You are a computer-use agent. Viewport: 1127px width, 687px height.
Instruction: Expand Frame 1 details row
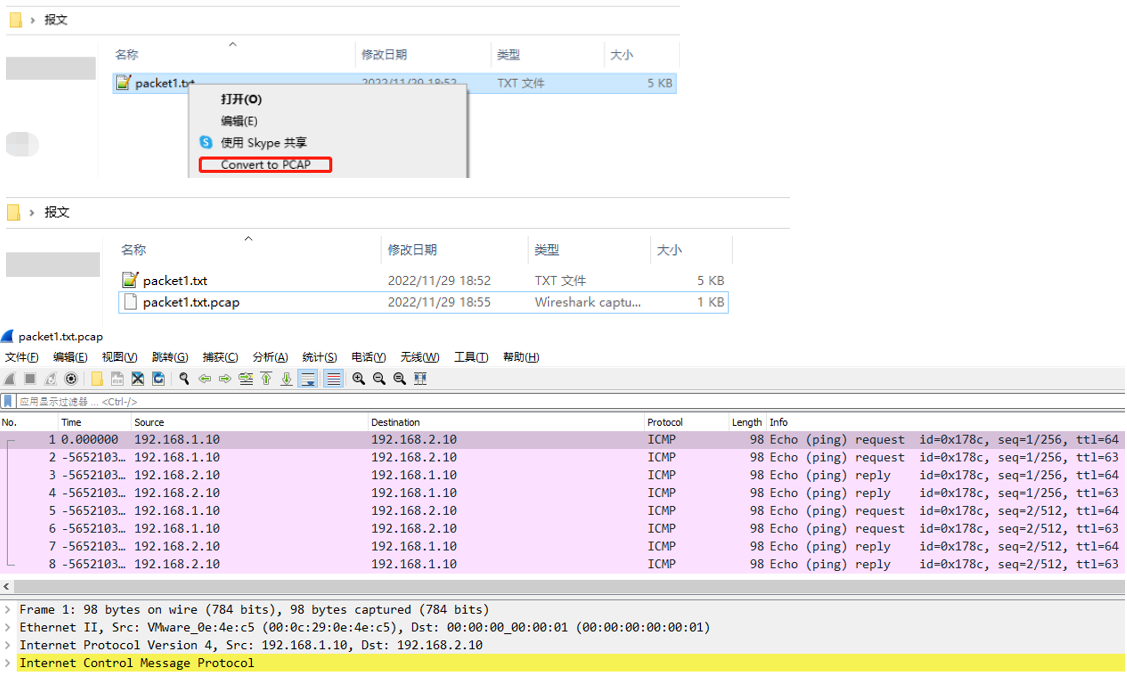click(x=8, y=610)
